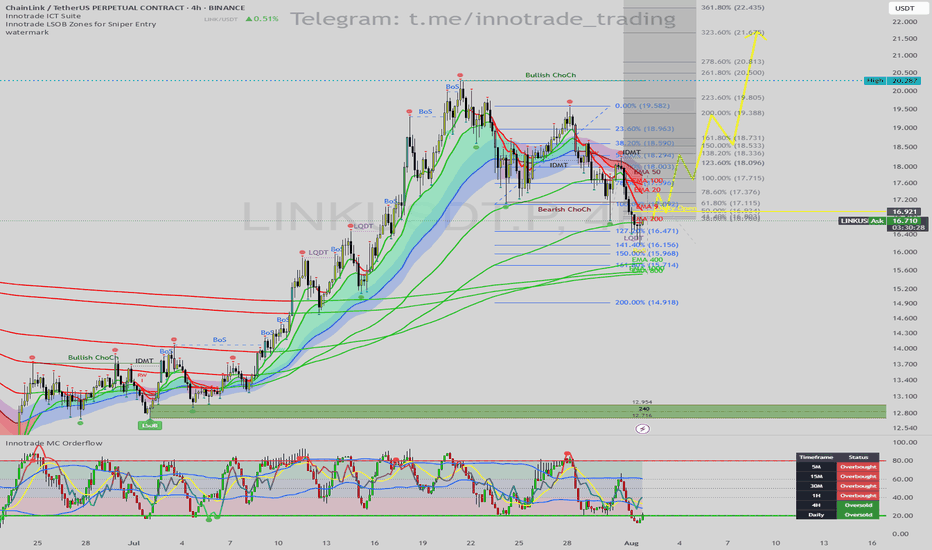Viewport: 932px width, 550px height.
Task: Click the 30M row in the status table
Action: click(837, 486)
